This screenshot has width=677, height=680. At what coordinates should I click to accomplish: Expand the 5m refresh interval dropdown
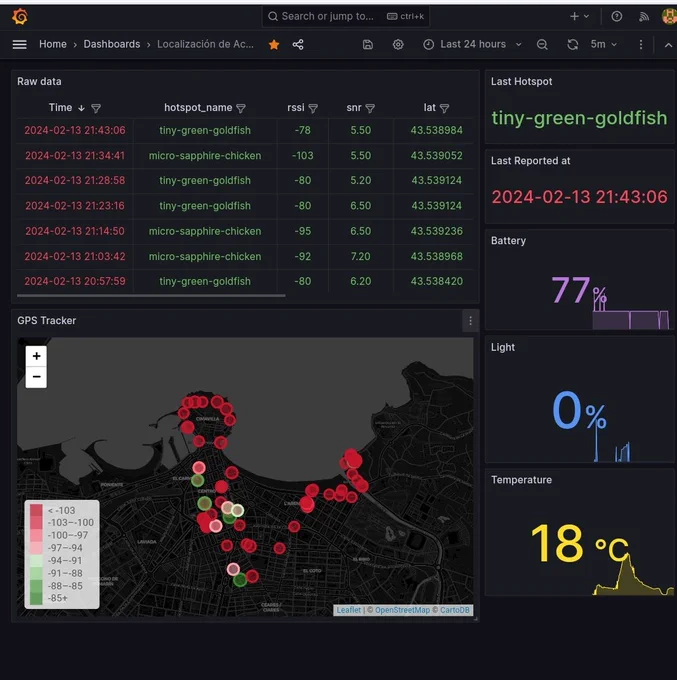(604, 44)
